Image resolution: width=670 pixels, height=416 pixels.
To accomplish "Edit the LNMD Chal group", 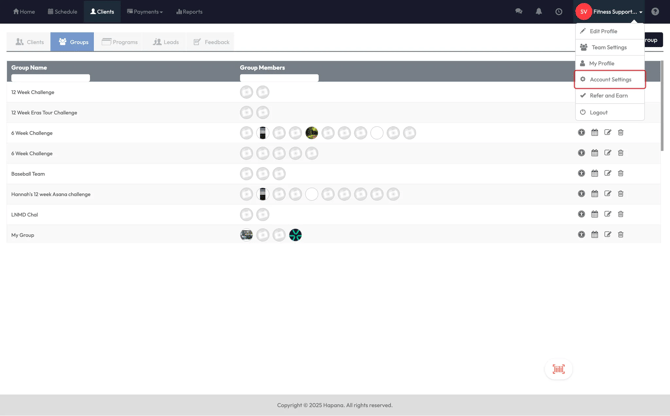I will (607, 214).
